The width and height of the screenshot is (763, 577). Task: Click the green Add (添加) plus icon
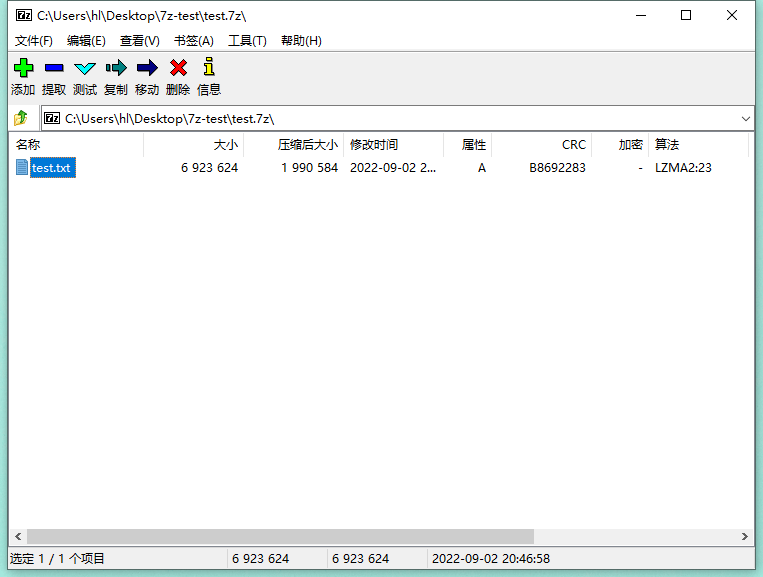coord(23,68)
